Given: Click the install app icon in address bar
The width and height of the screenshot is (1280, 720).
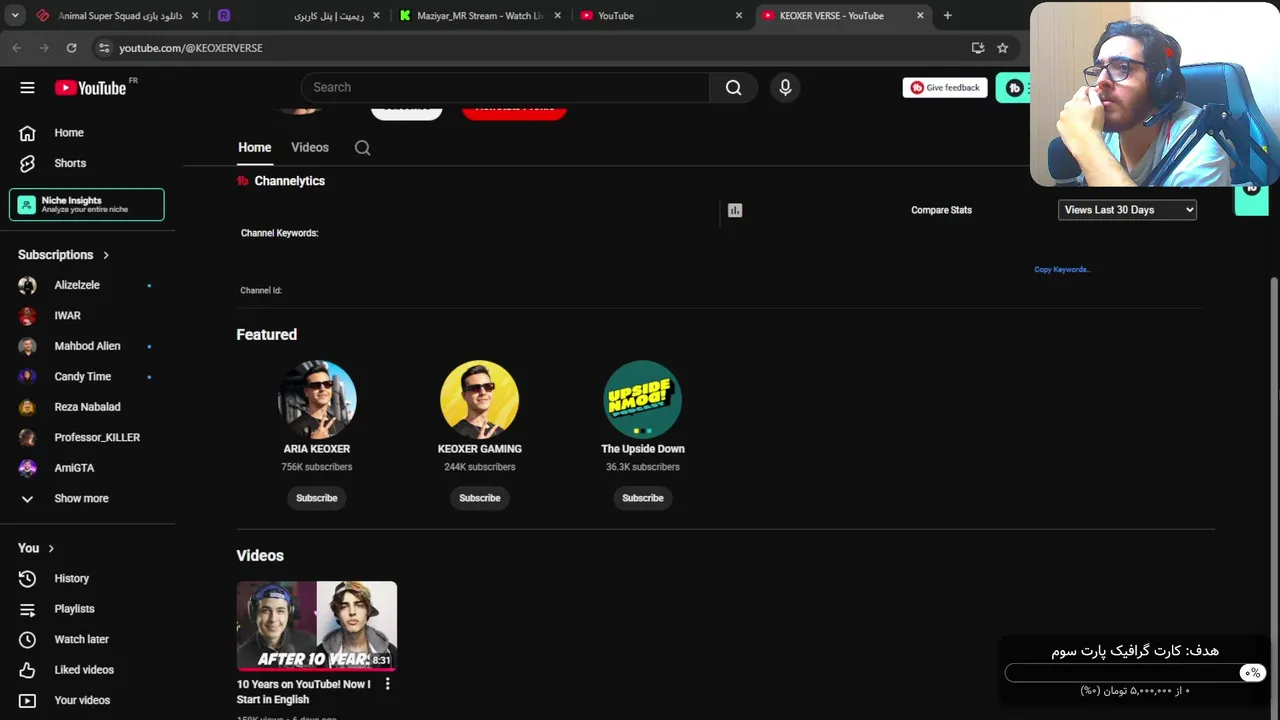Looking at the screenshot, I should (978, 48).
